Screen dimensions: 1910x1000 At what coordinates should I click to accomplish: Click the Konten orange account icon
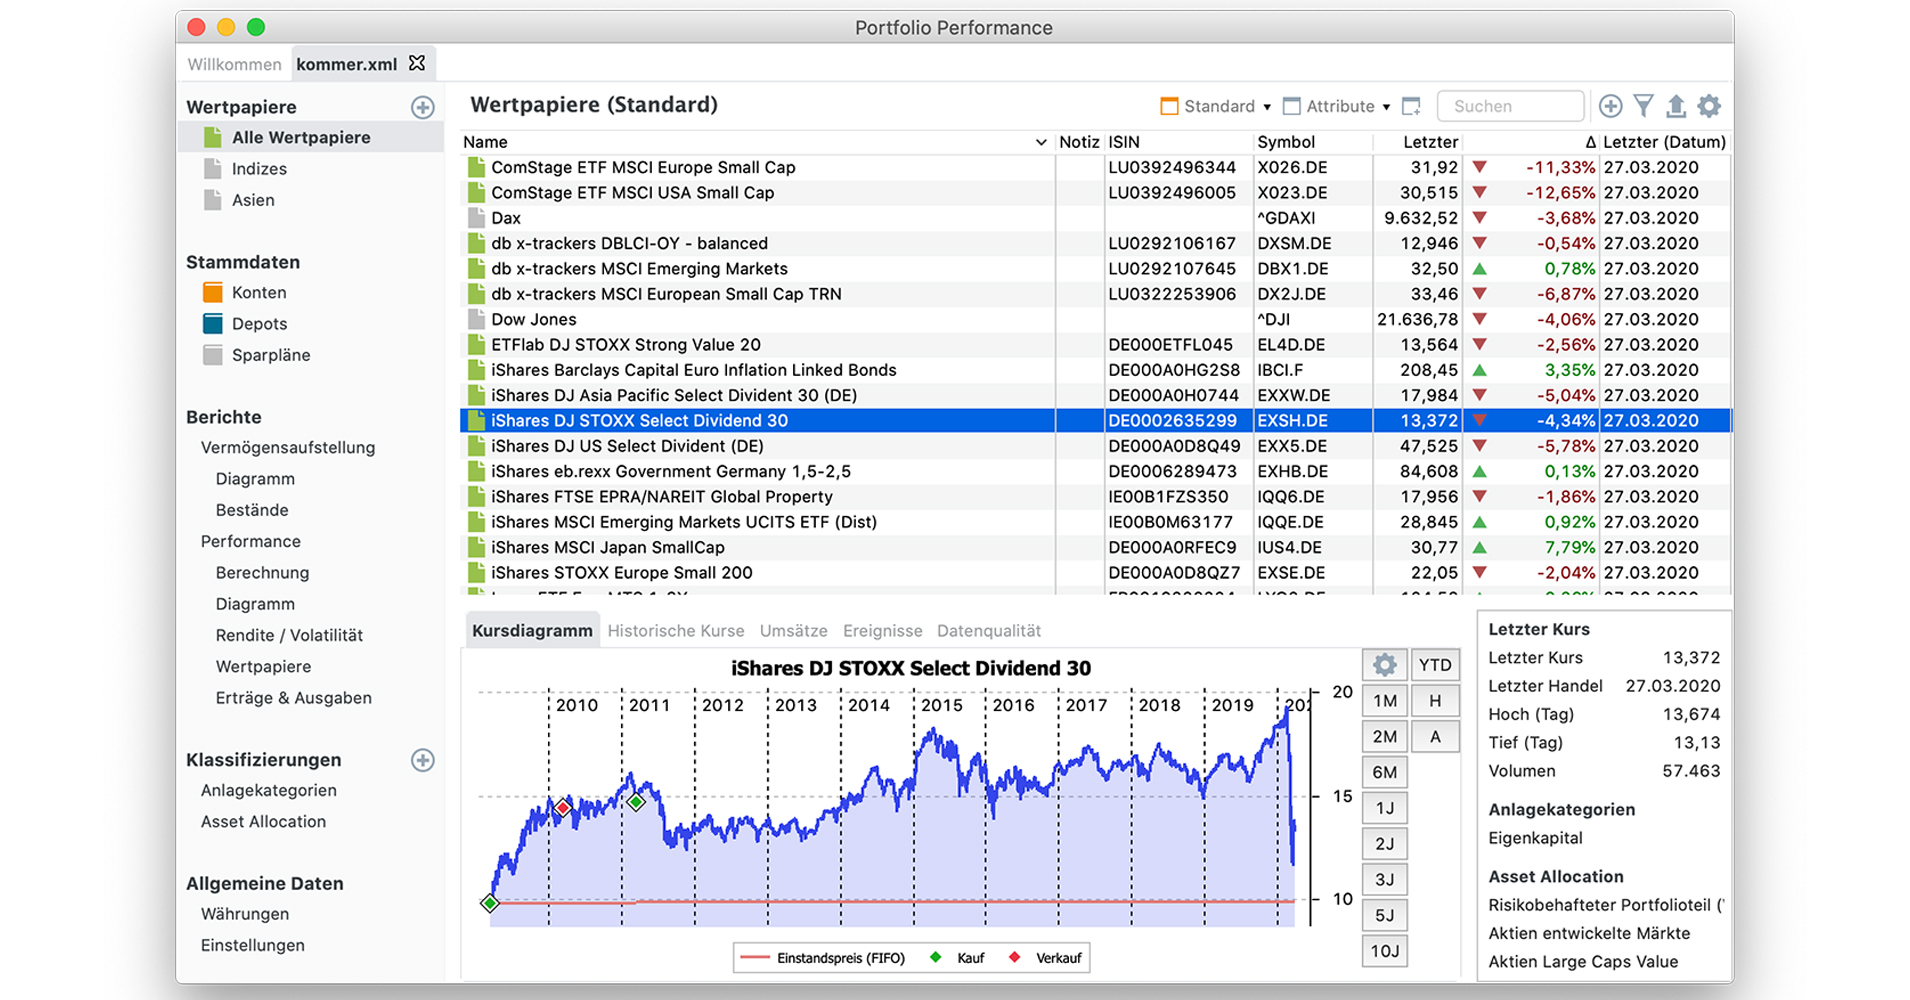213,292
